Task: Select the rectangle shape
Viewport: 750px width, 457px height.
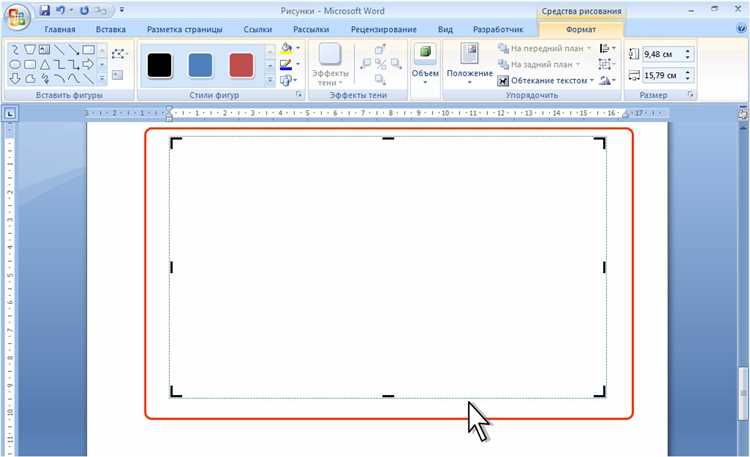Action: 88,50
